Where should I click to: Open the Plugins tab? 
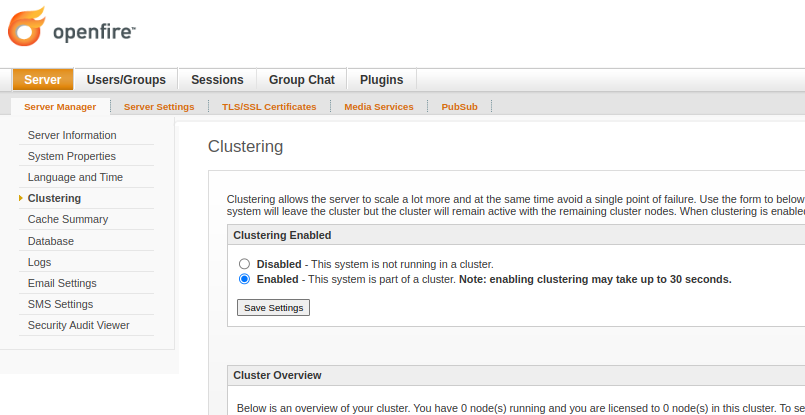[x=381, y=80]
